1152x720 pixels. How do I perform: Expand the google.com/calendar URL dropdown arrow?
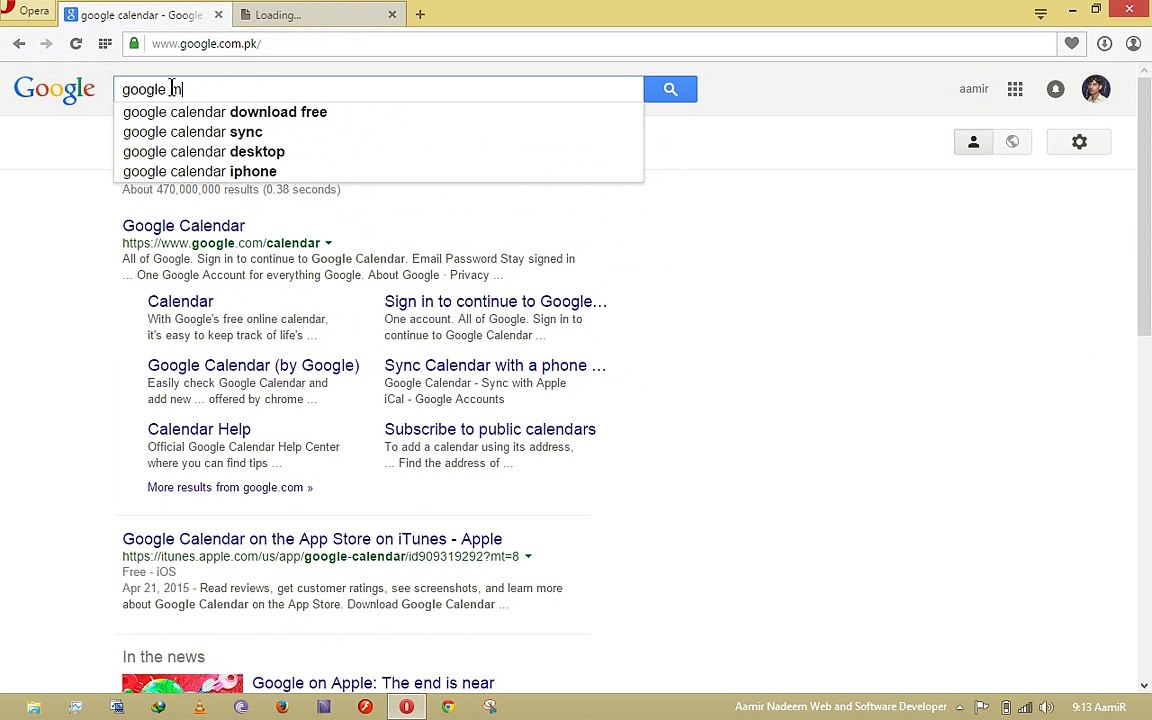click(x=328, y=243)
